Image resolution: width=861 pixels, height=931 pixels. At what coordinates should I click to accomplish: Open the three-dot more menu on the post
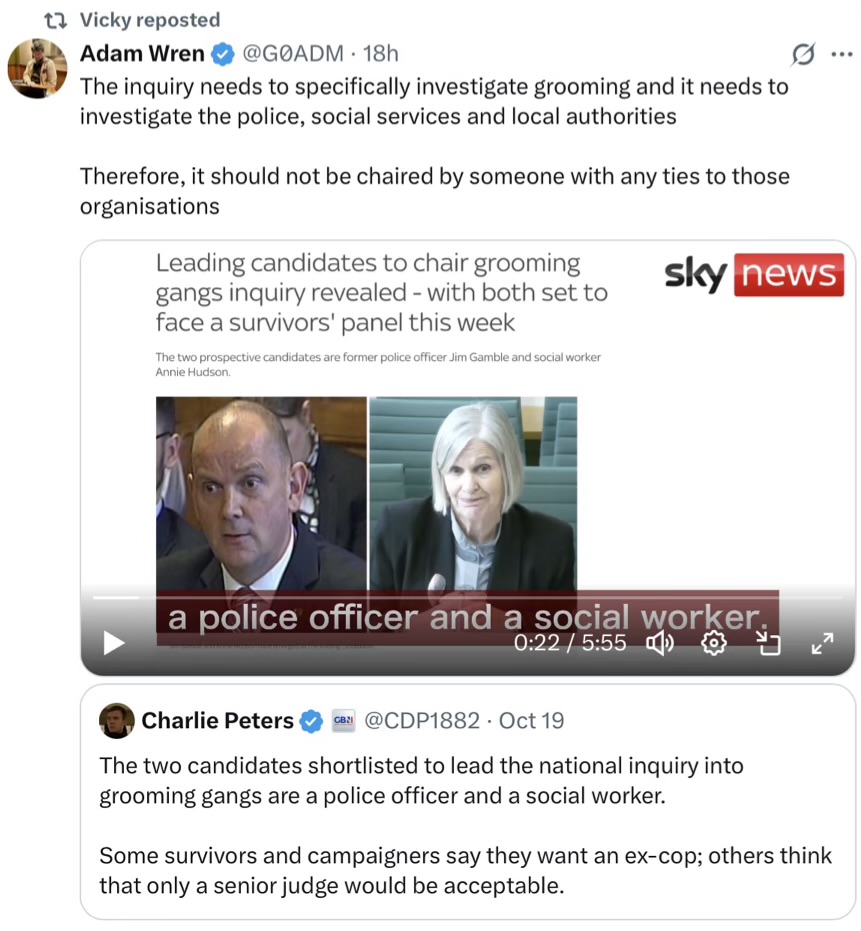(x=842, y=54)
